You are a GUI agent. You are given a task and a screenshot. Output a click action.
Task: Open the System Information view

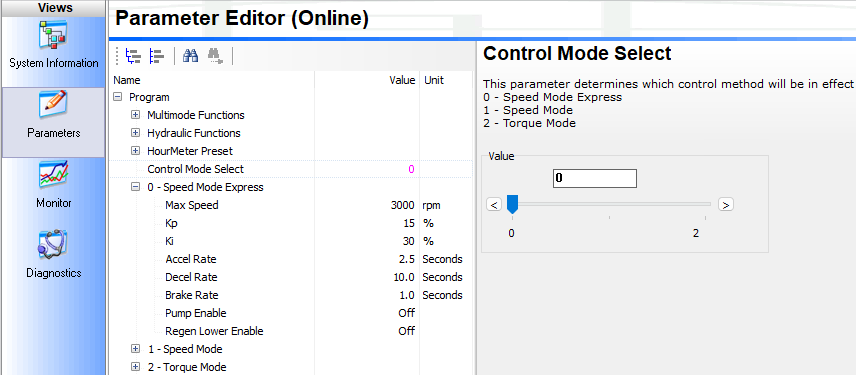(x=54, y=46)
